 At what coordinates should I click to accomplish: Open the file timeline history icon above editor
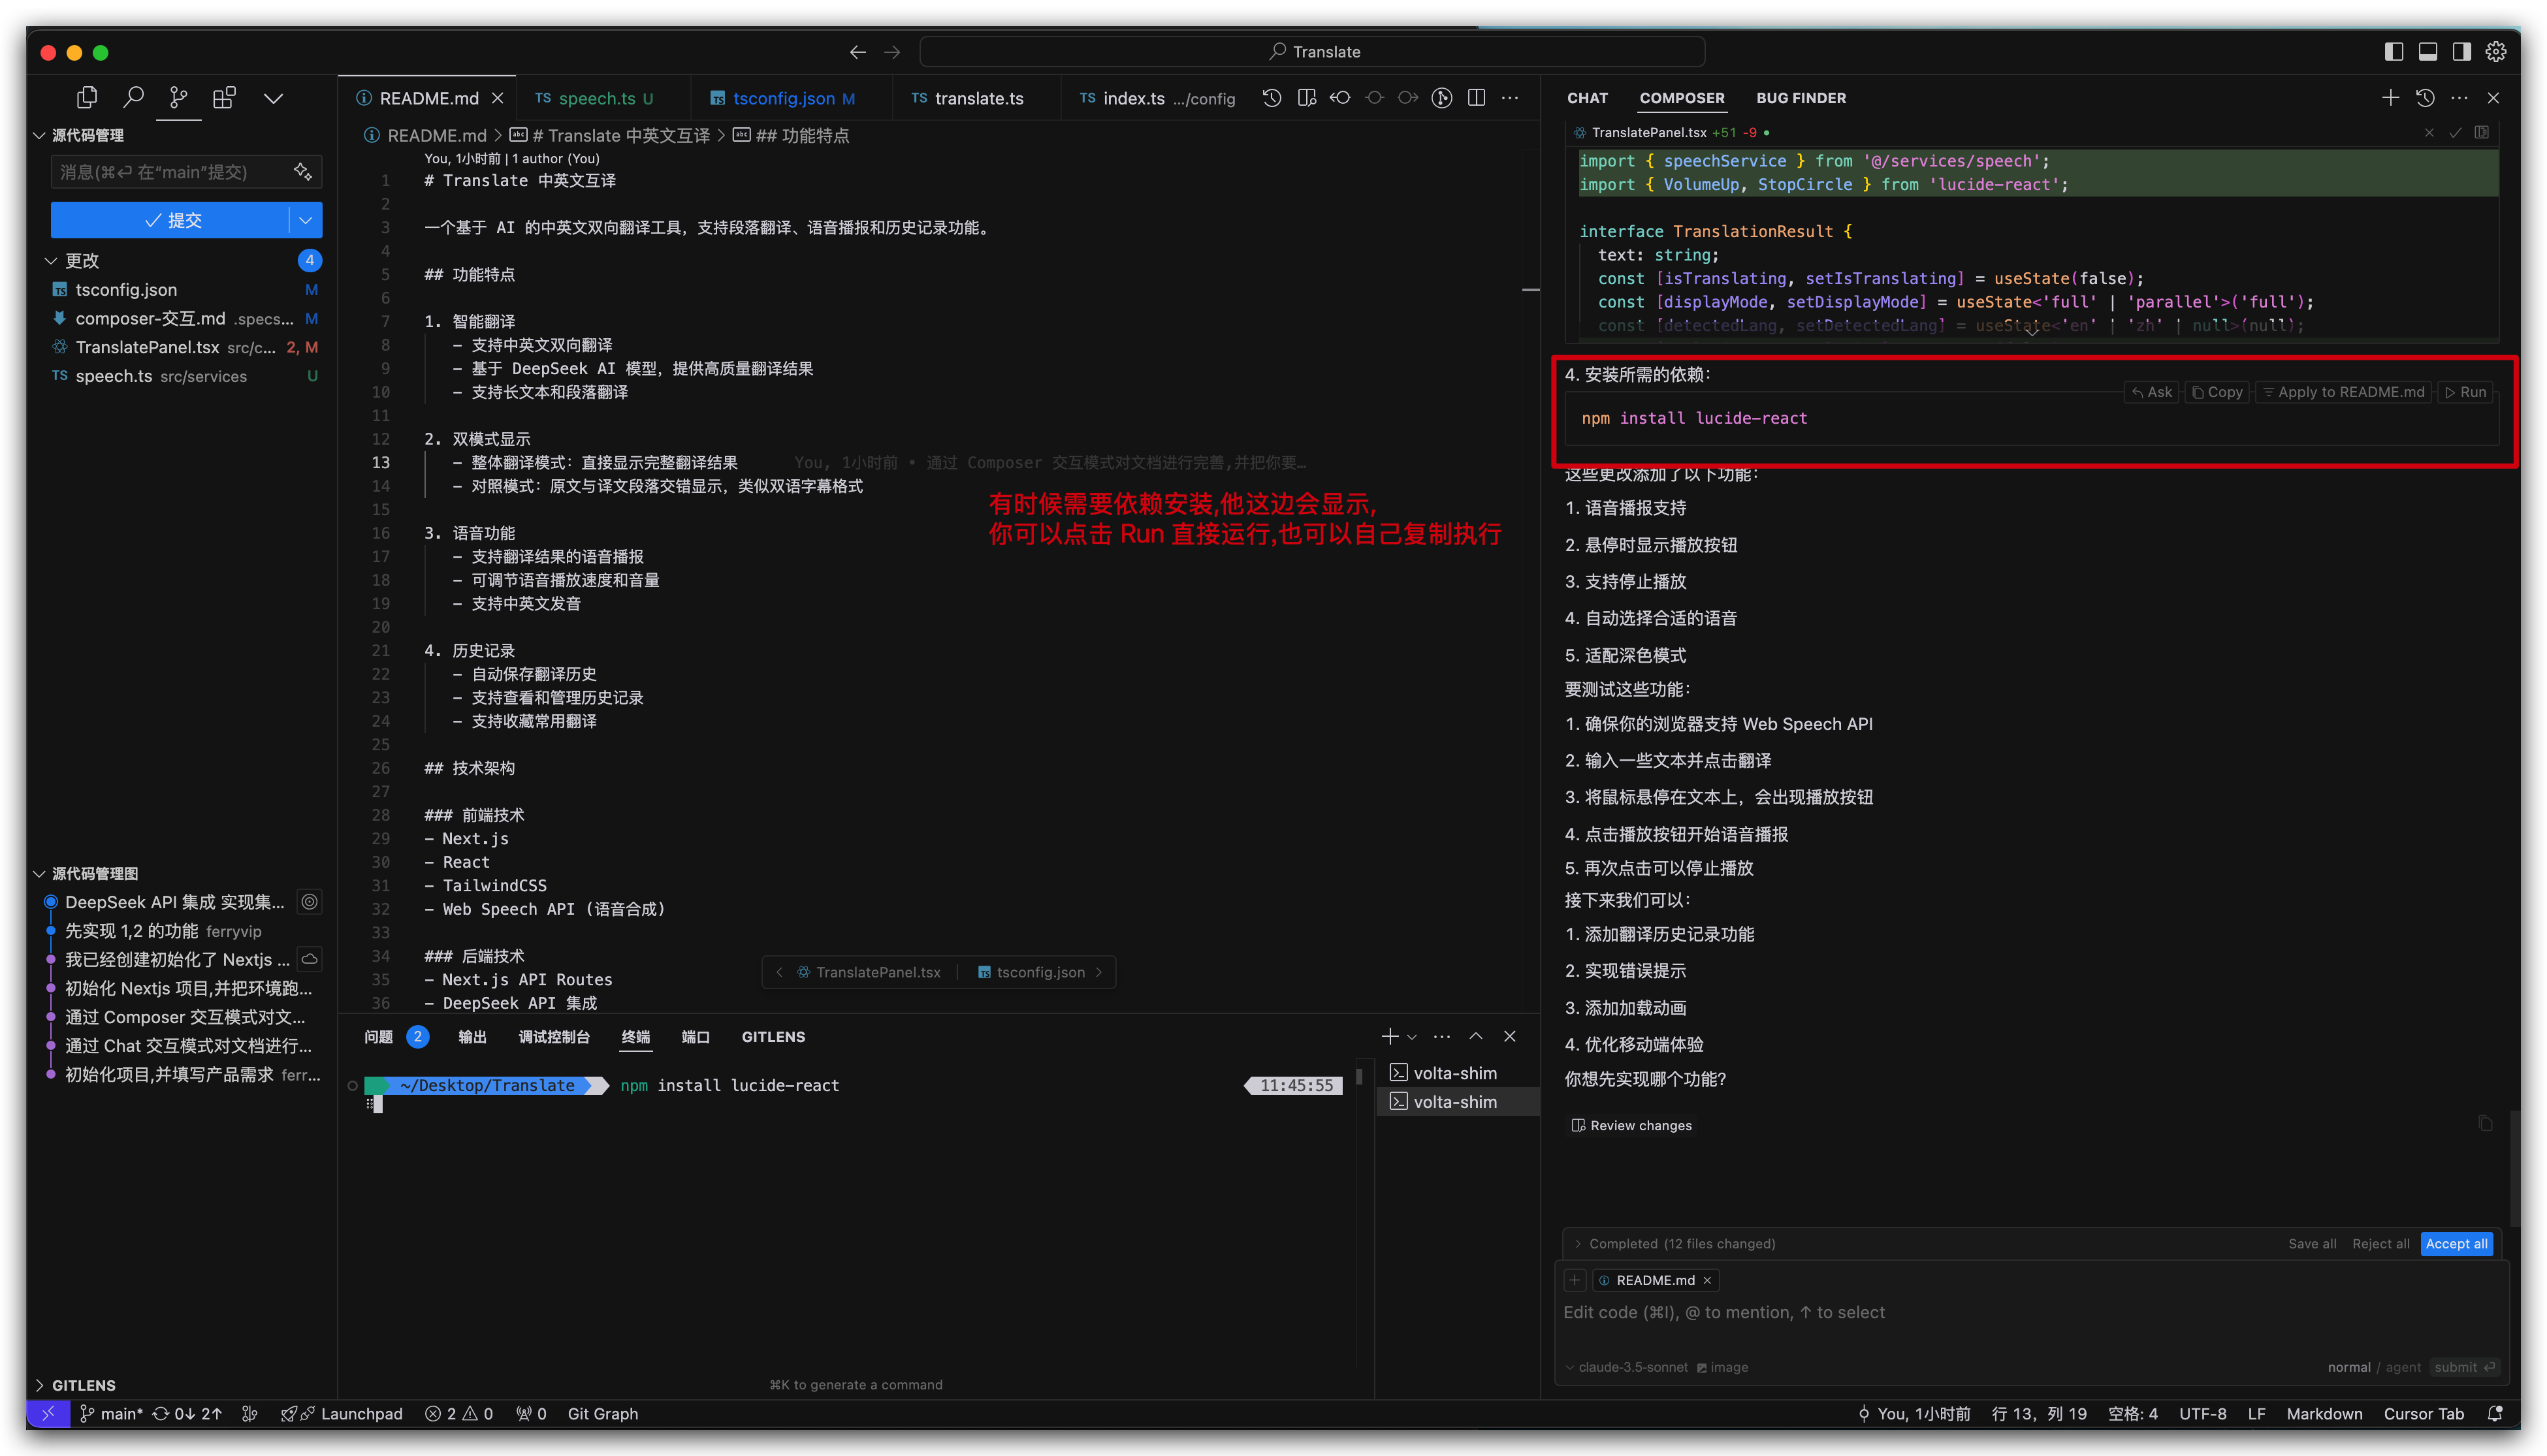[1271, 97]
